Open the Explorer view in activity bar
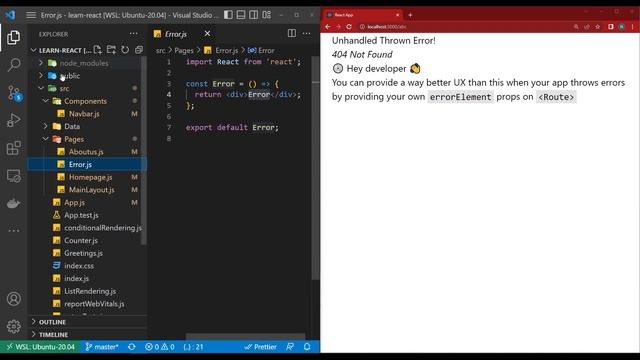 click(x=13, y=38)
